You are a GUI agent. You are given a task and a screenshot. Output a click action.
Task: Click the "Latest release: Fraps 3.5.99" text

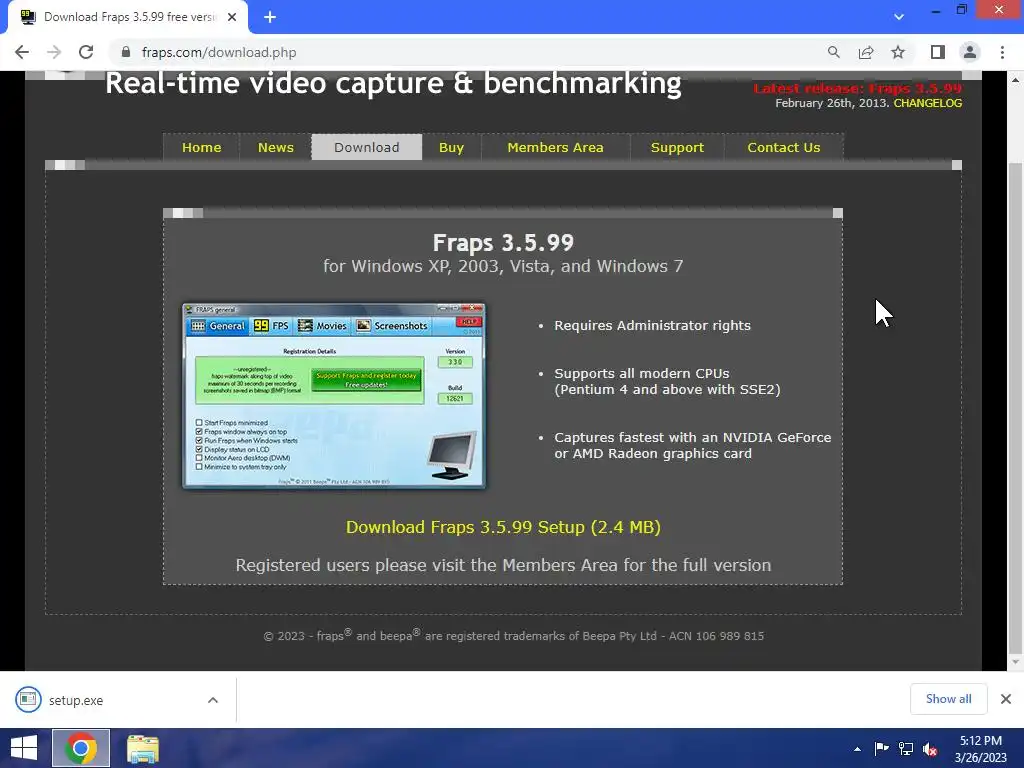(857, 89)
